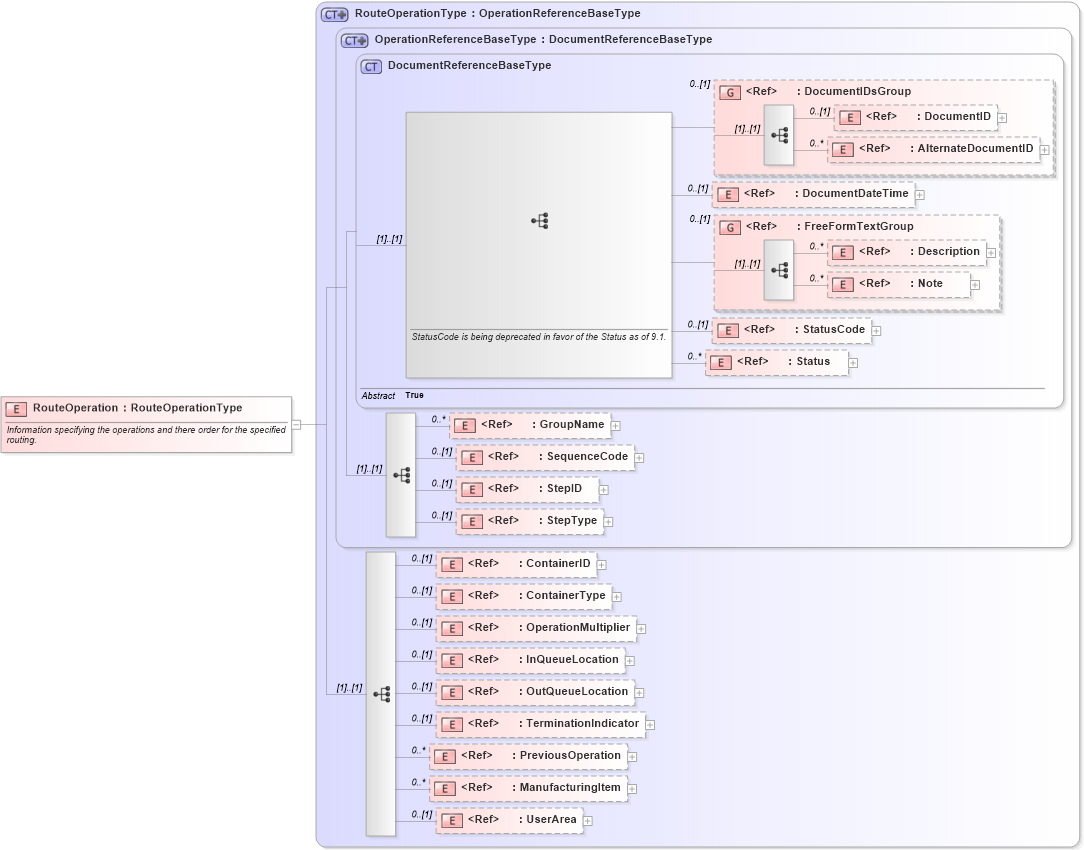Select the CT icon of DocumentReferenceBaseType
Image resolution: width=1084 pixels, height=850 pixels.
371,65
